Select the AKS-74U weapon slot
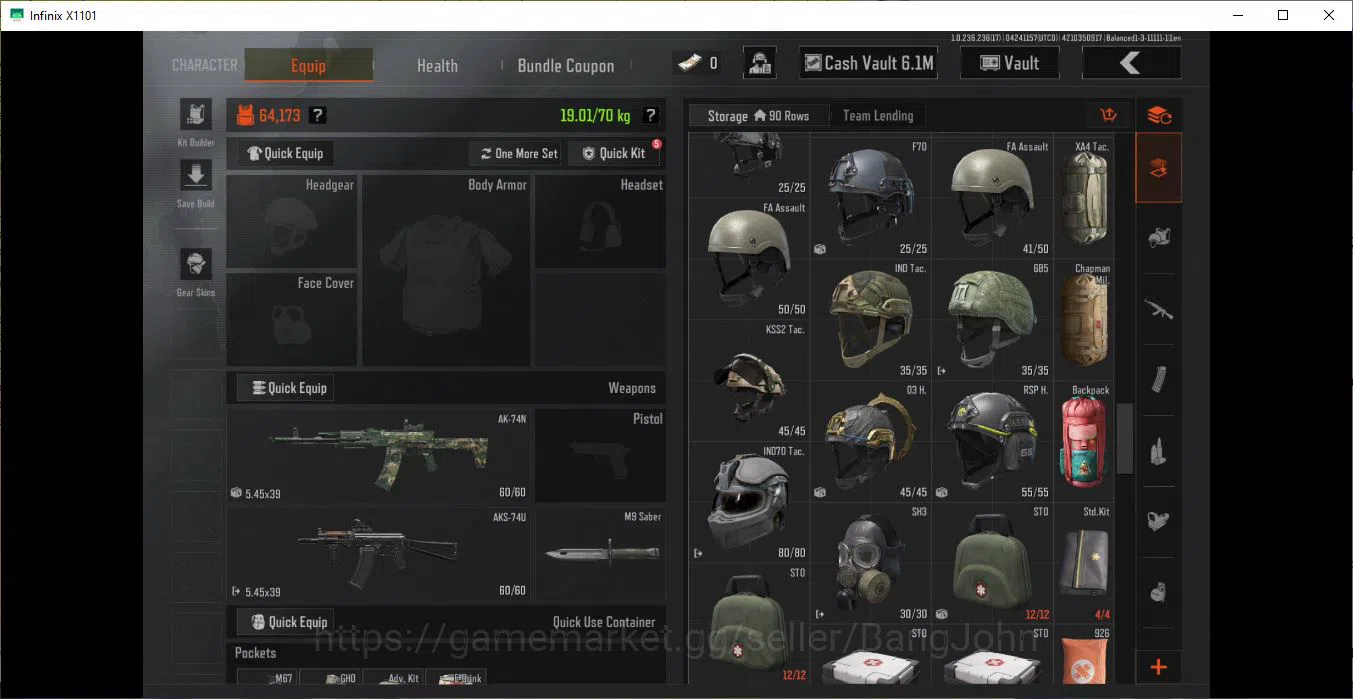 coord(379,553)
